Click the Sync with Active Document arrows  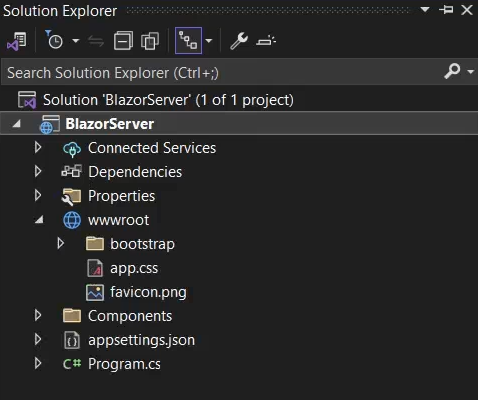coord(96,41)
